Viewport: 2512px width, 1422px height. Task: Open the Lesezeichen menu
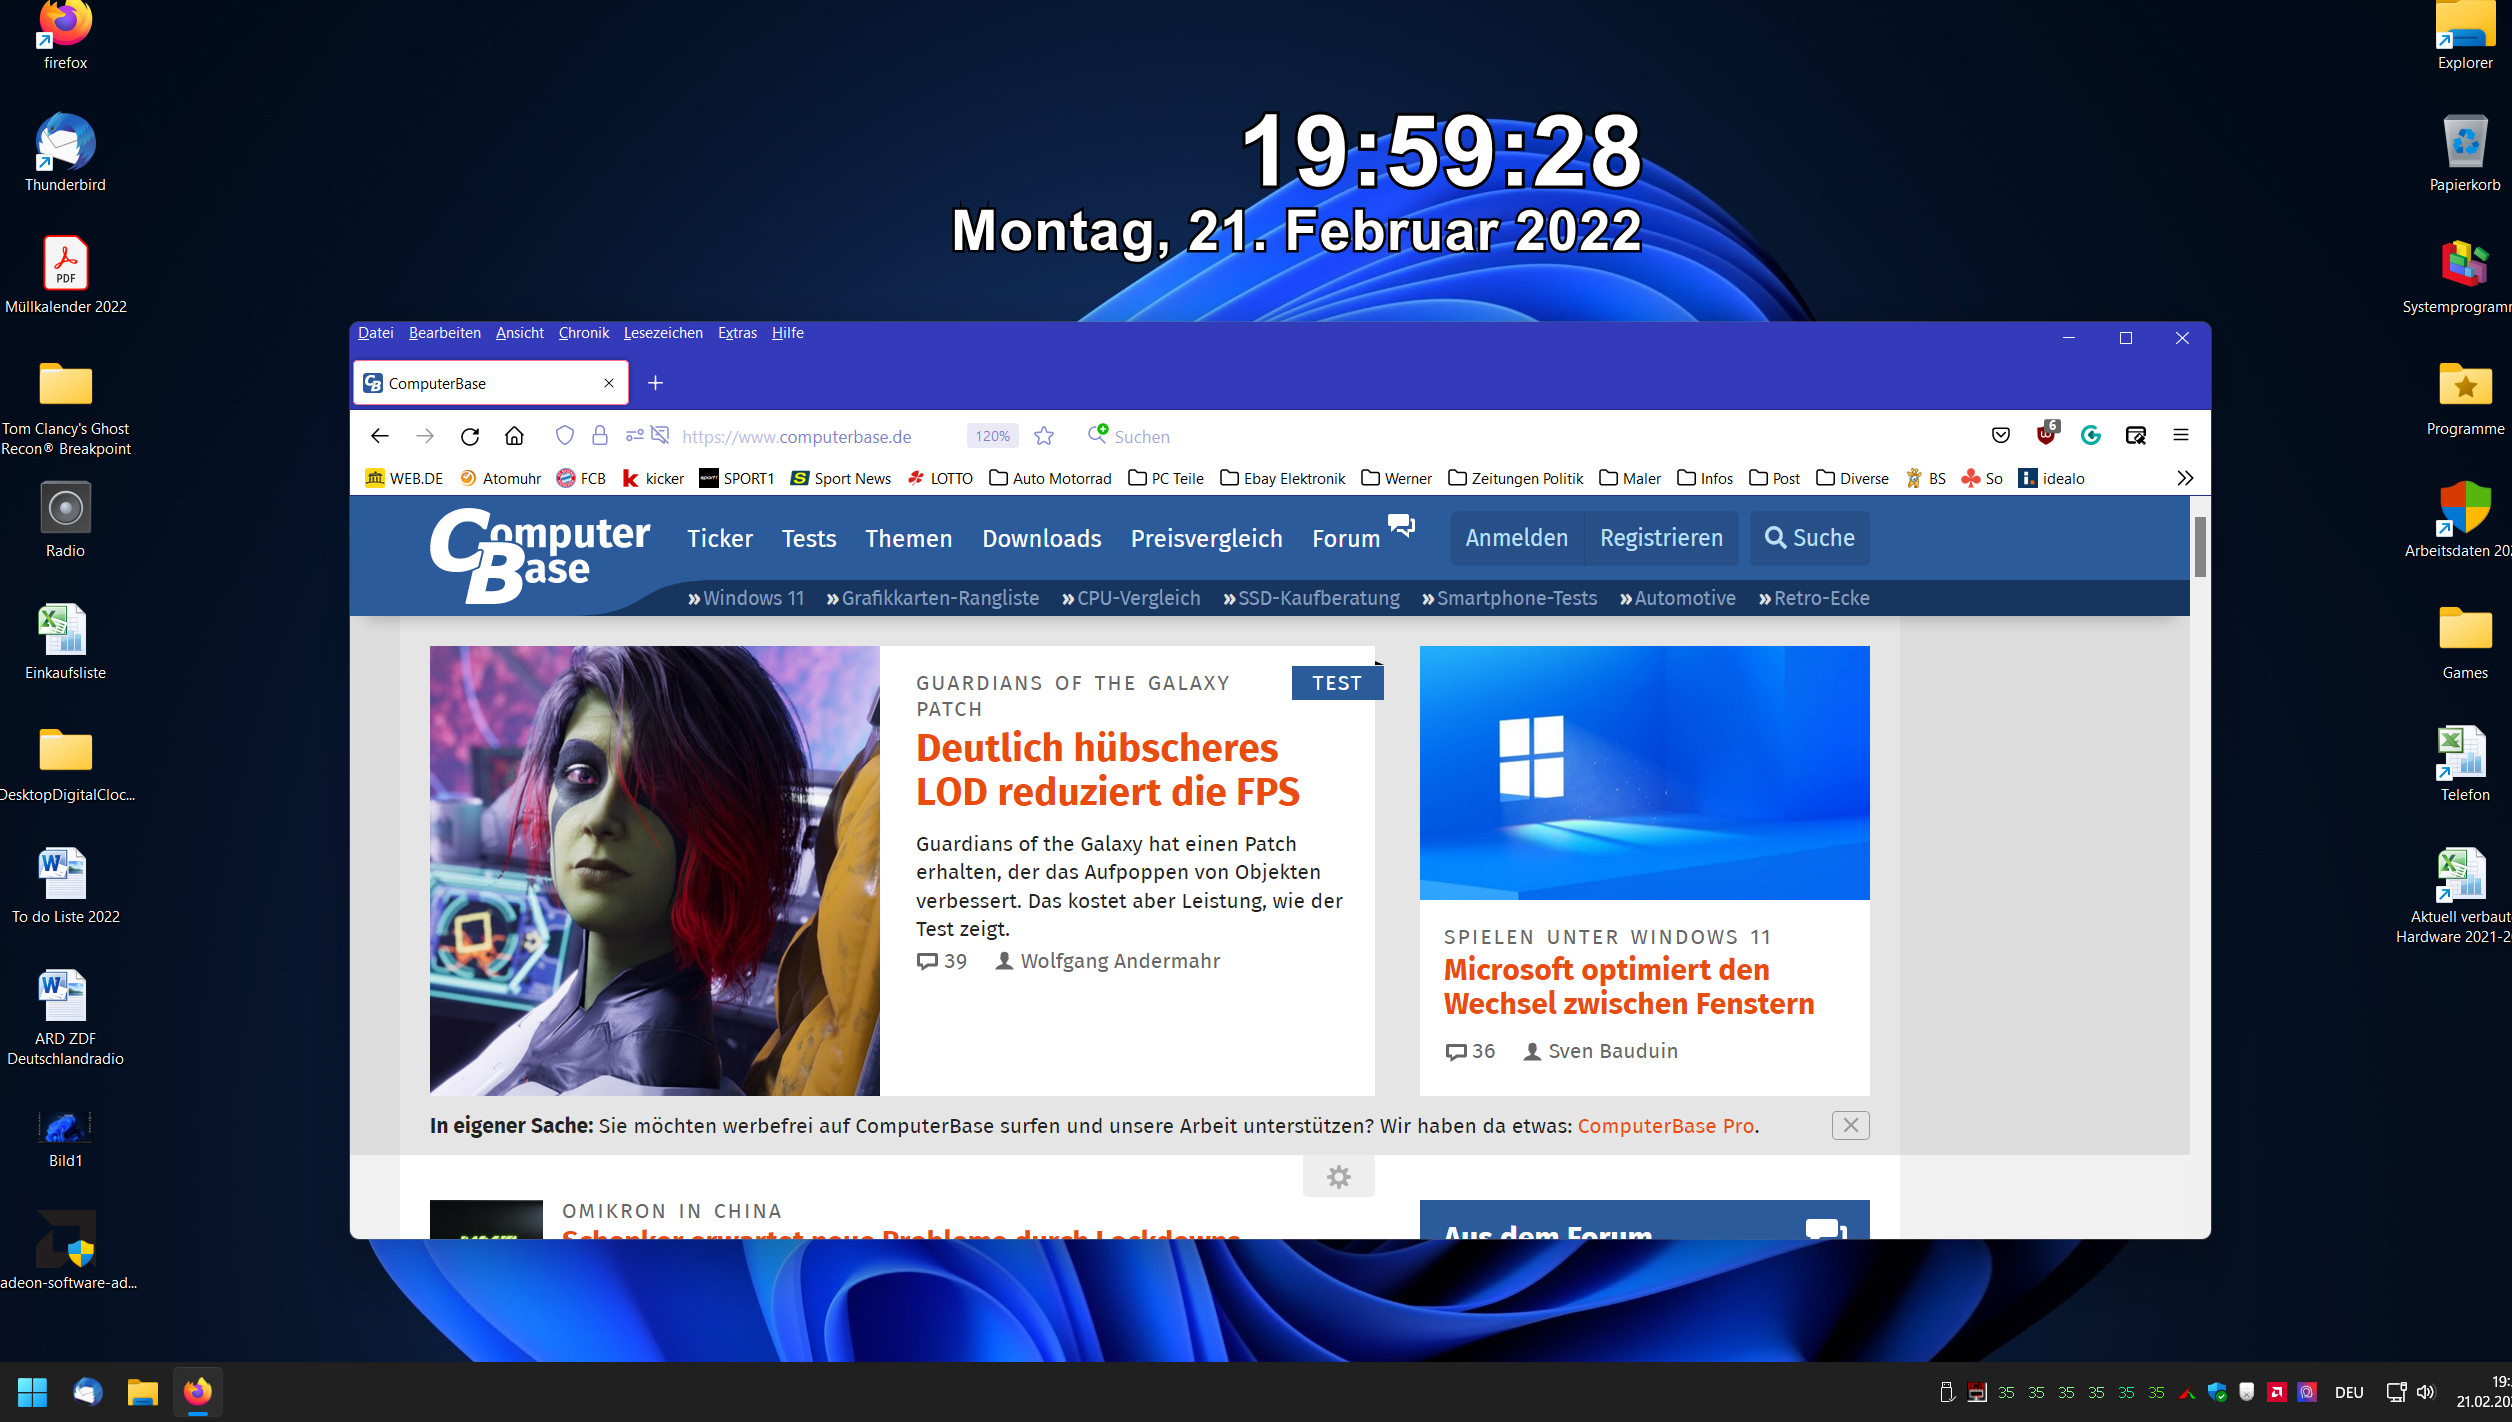663,333
